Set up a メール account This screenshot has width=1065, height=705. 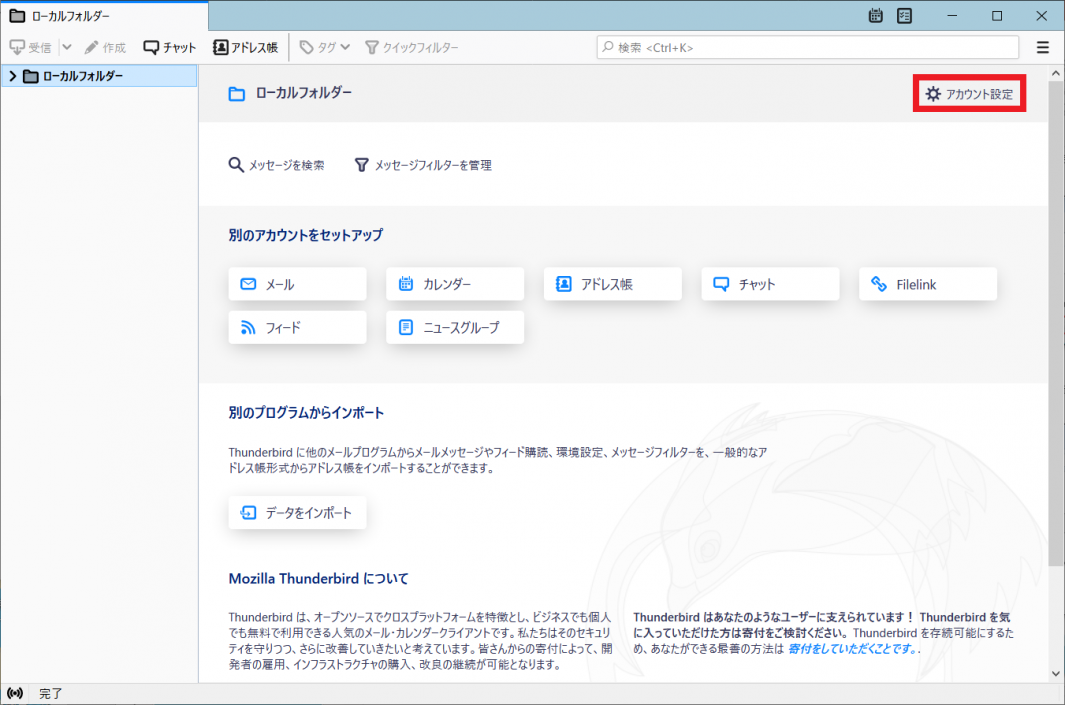point(297,284)
